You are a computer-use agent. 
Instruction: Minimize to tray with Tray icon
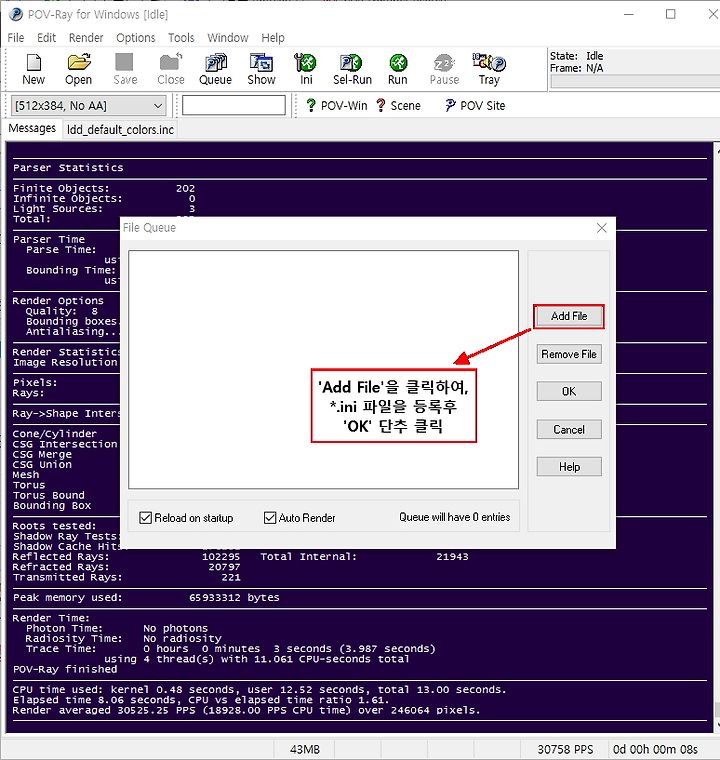coord(489,69)
